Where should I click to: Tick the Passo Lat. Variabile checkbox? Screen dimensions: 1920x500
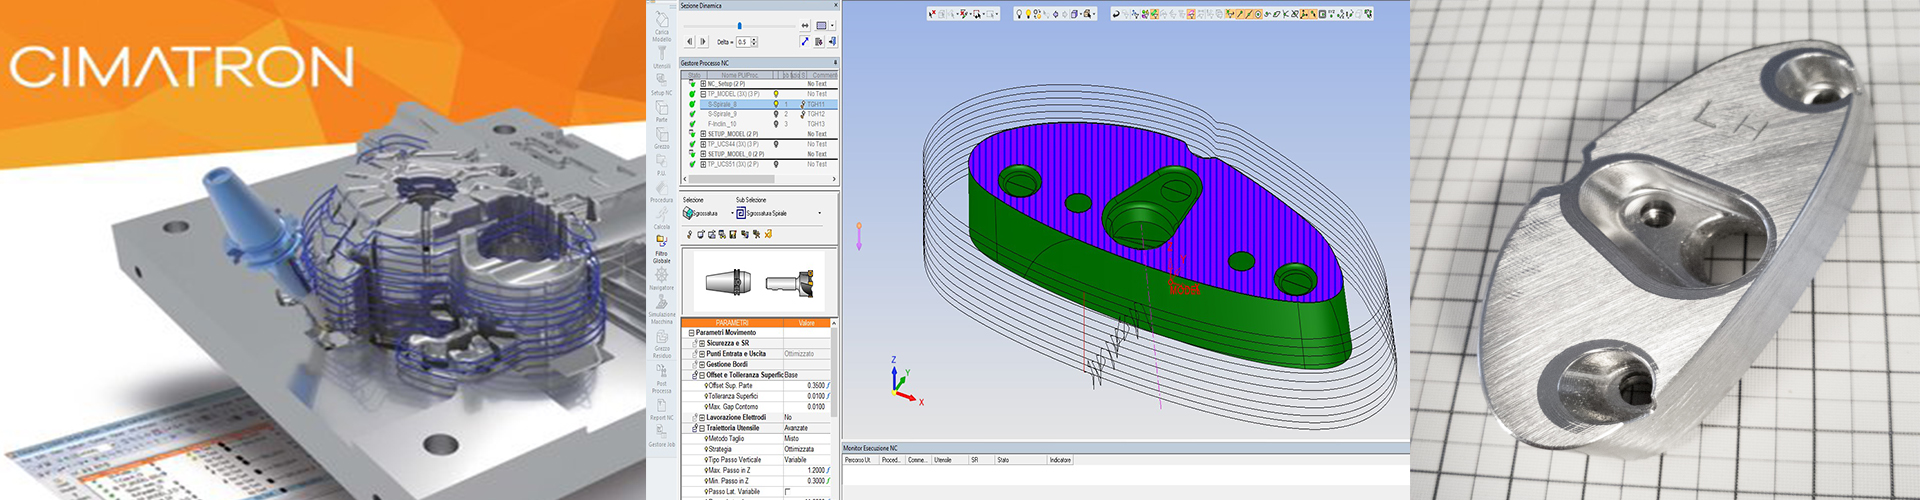pos(788,491)
